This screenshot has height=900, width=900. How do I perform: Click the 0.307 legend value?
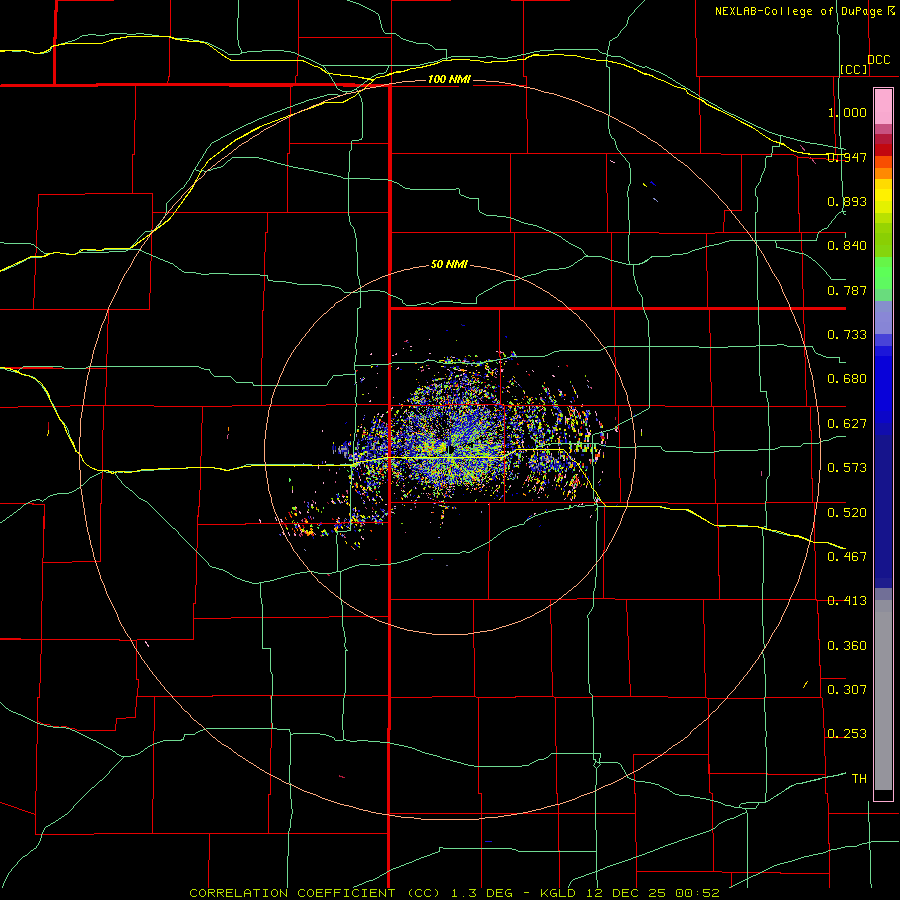(847, 690)
